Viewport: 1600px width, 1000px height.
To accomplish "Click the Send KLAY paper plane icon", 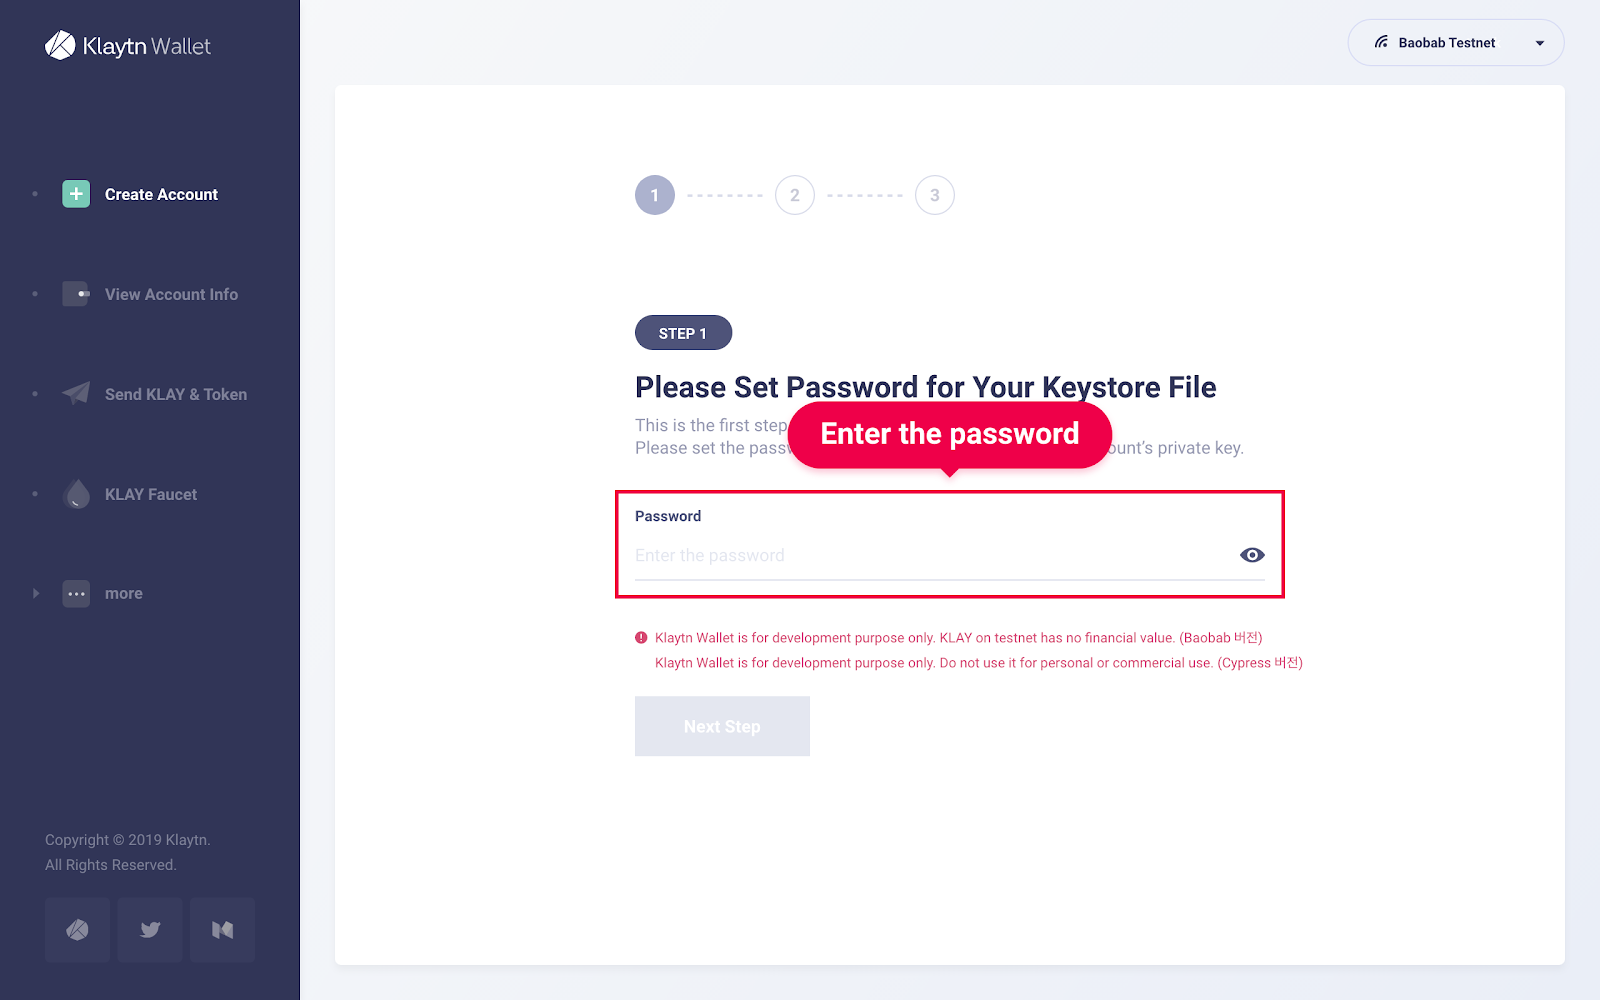I will [x=75, y=393].
